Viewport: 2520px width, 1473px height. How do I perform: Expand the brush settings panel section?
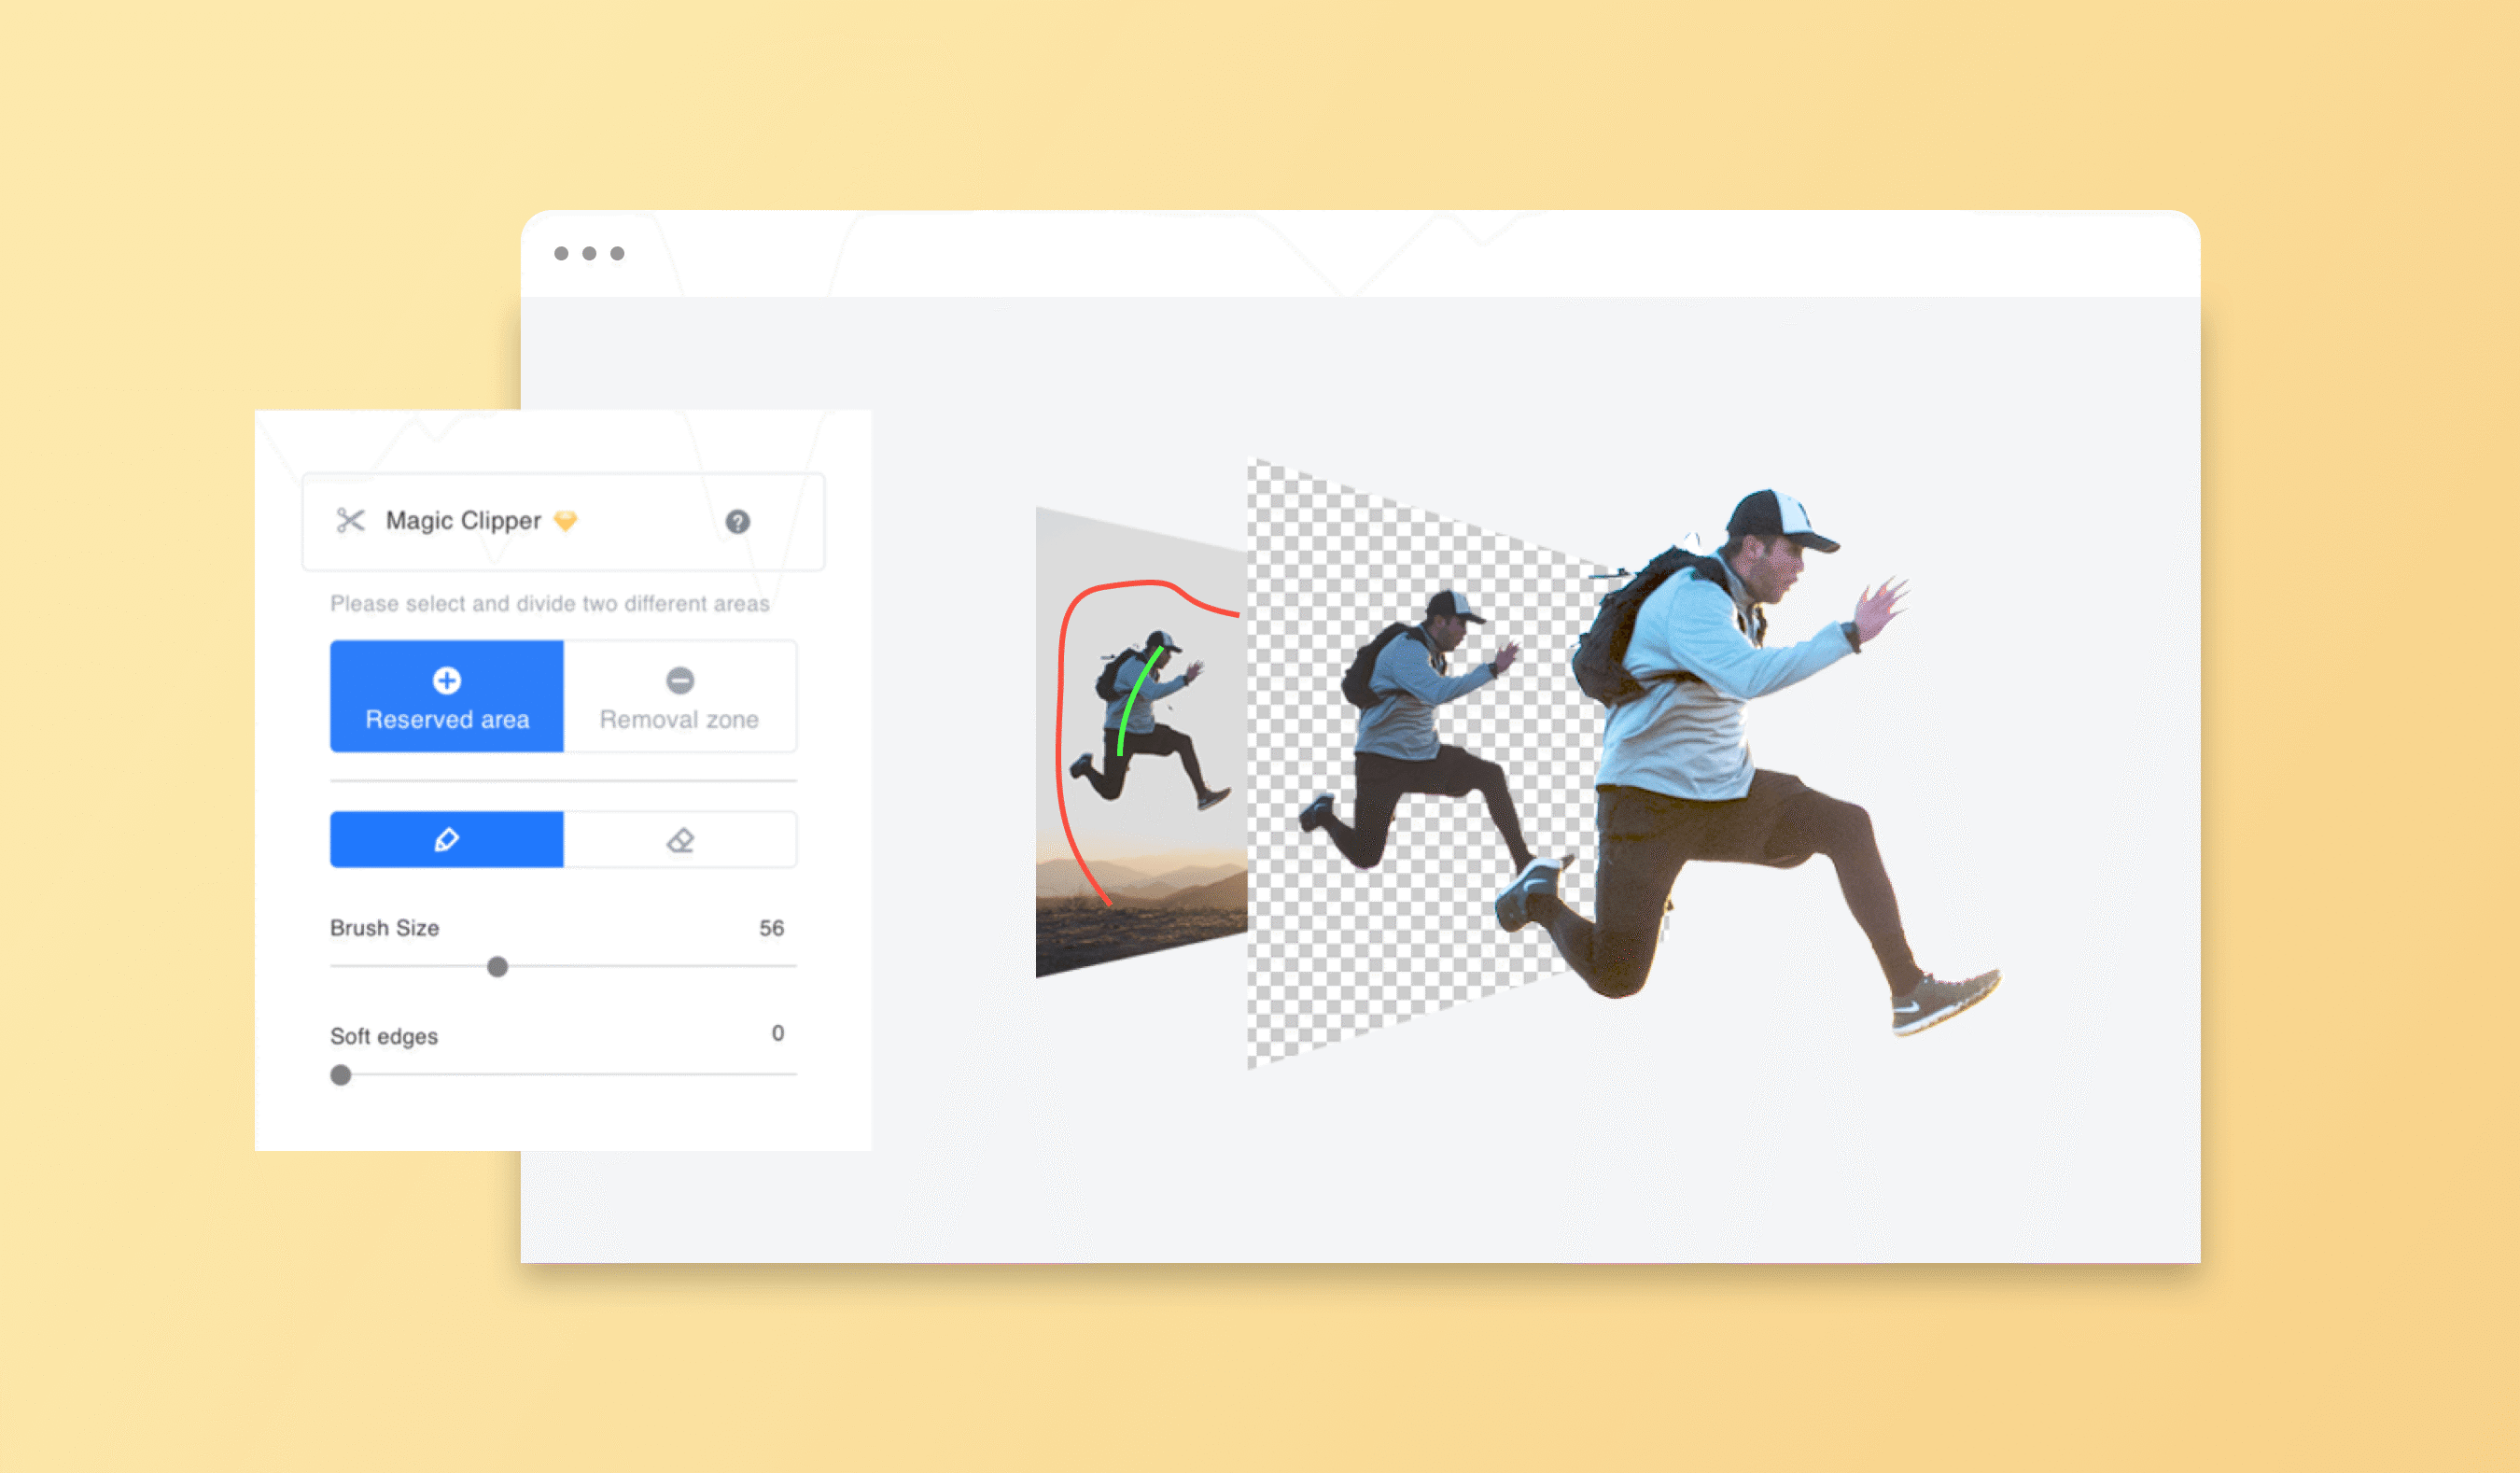point(443,838)
